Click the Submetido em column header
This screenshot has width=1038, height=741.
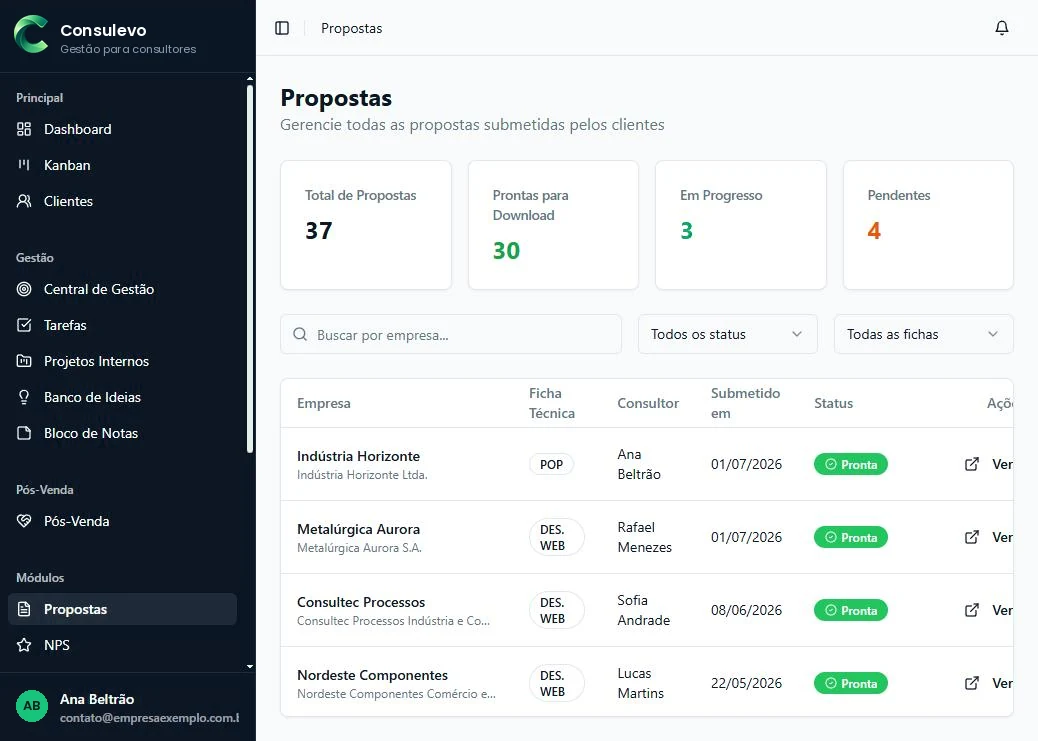click(745, 403)
